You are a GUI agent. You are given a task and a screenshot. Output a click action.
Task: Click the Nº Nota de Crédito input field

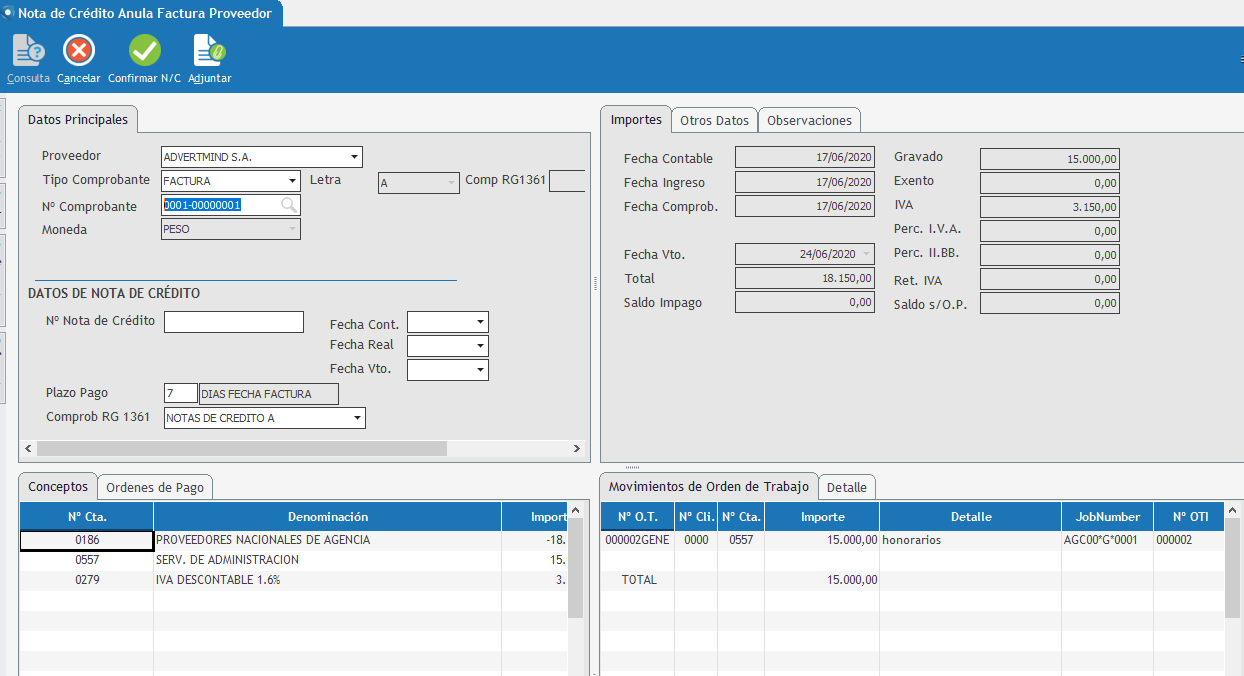tap(233, 322)
